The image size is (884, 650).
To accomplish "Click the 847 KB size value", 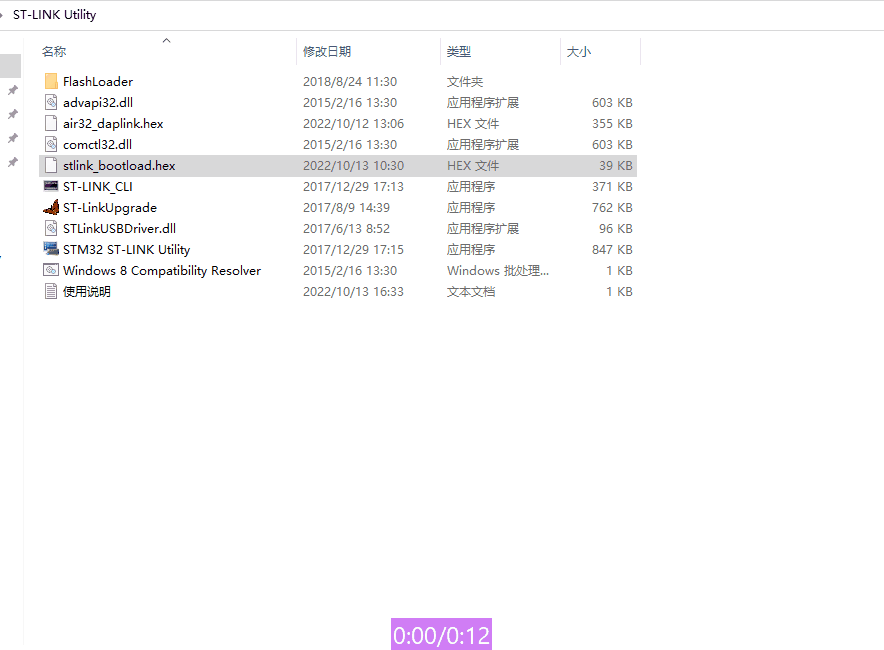I will click(612, 249).
